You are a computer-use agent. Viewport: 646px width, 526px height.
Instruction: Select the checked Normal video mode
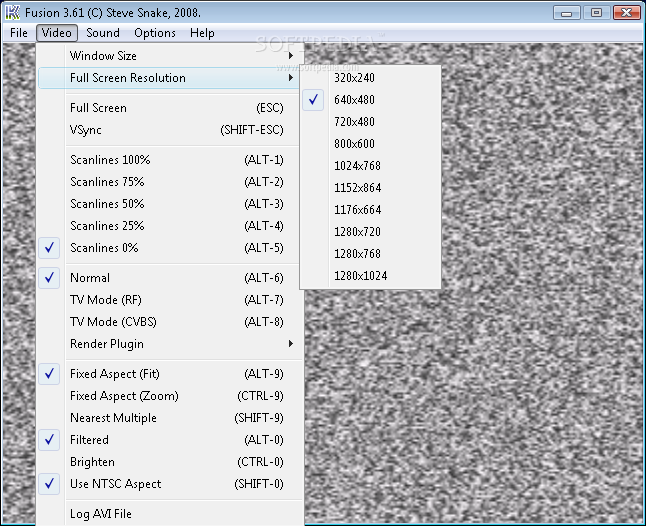coord(171,278)
